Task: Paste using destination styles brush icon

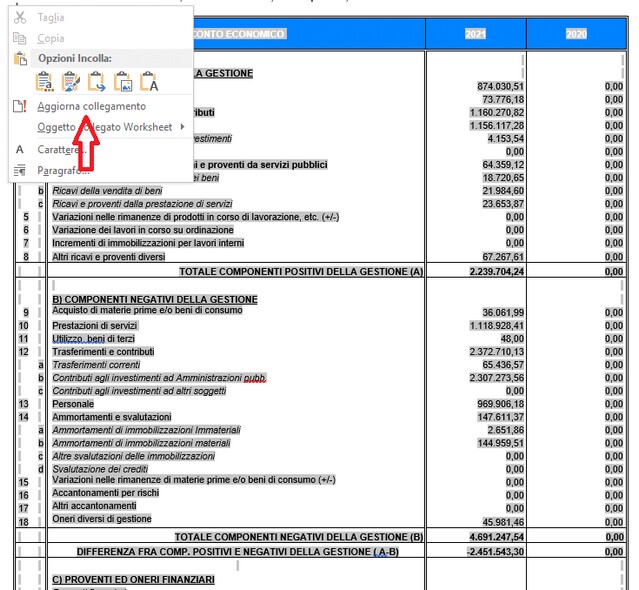Action: pos(71,81)
